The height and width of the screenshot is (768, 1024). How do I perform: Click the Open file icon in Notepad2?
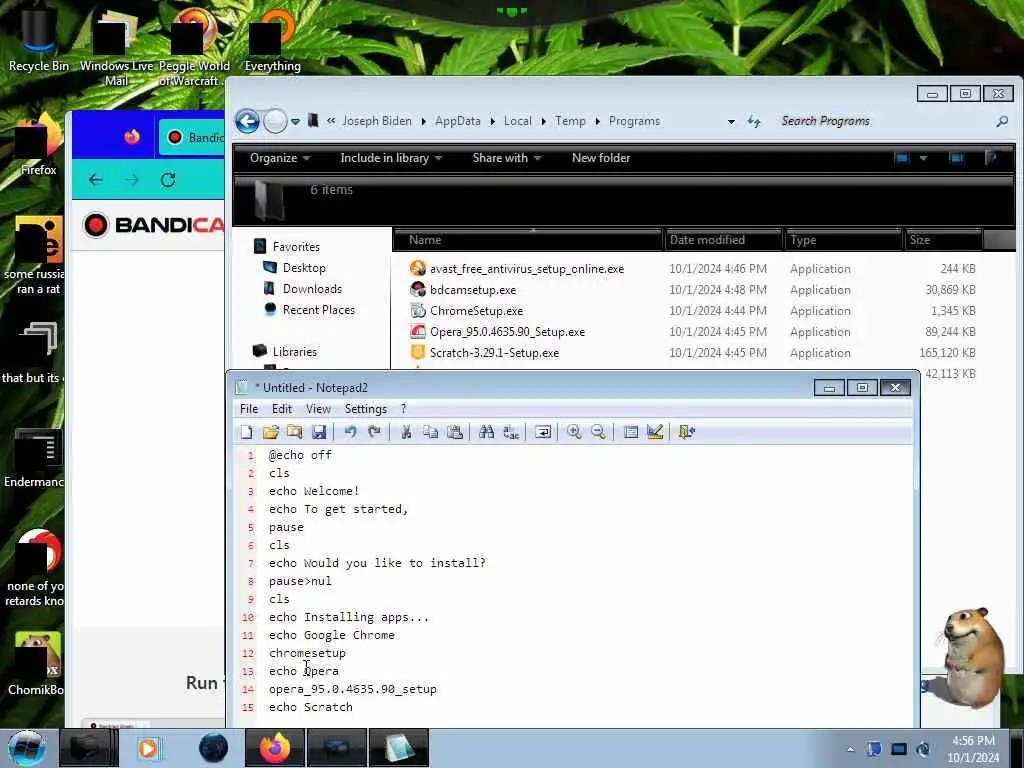(x=270, y=432)
